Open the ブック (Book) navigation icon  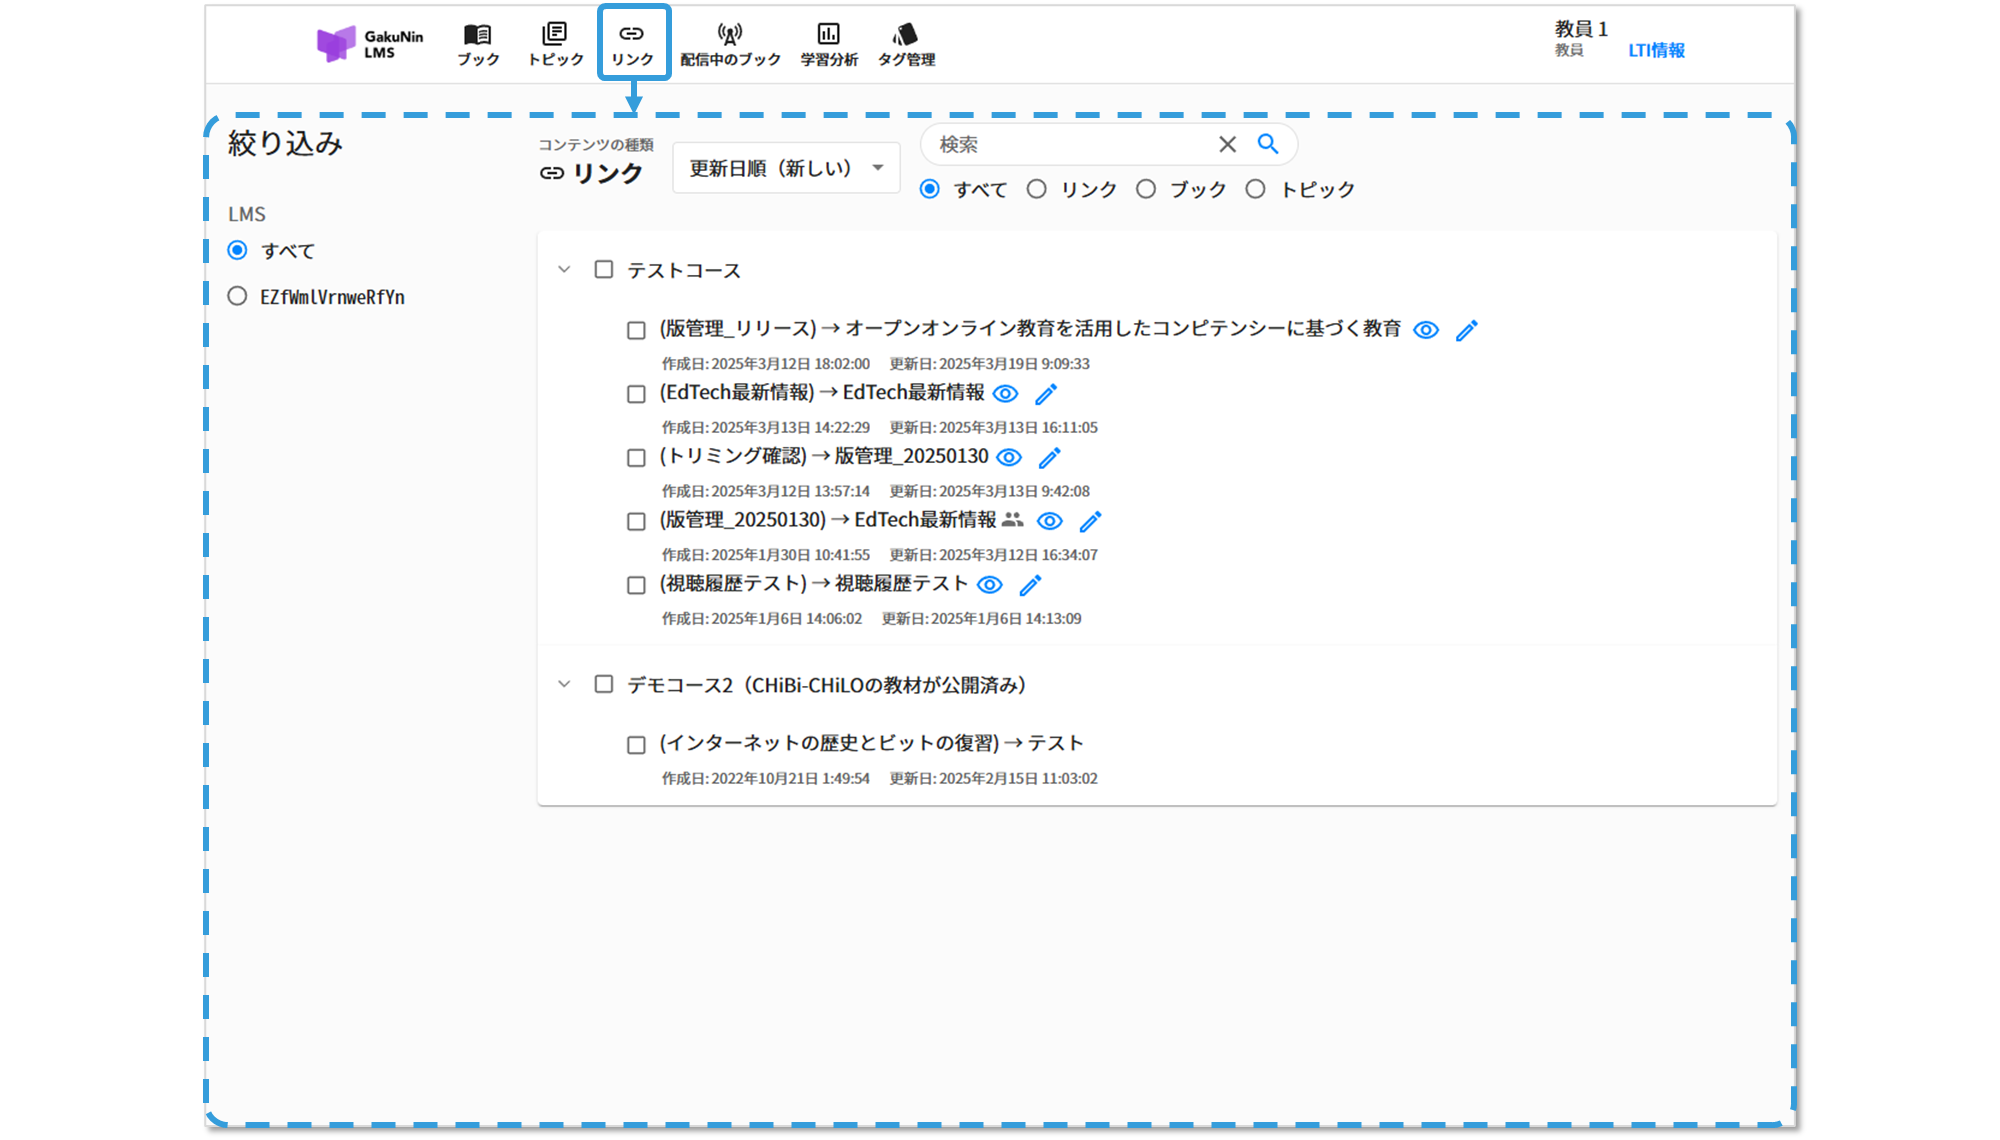coord(478,44)
